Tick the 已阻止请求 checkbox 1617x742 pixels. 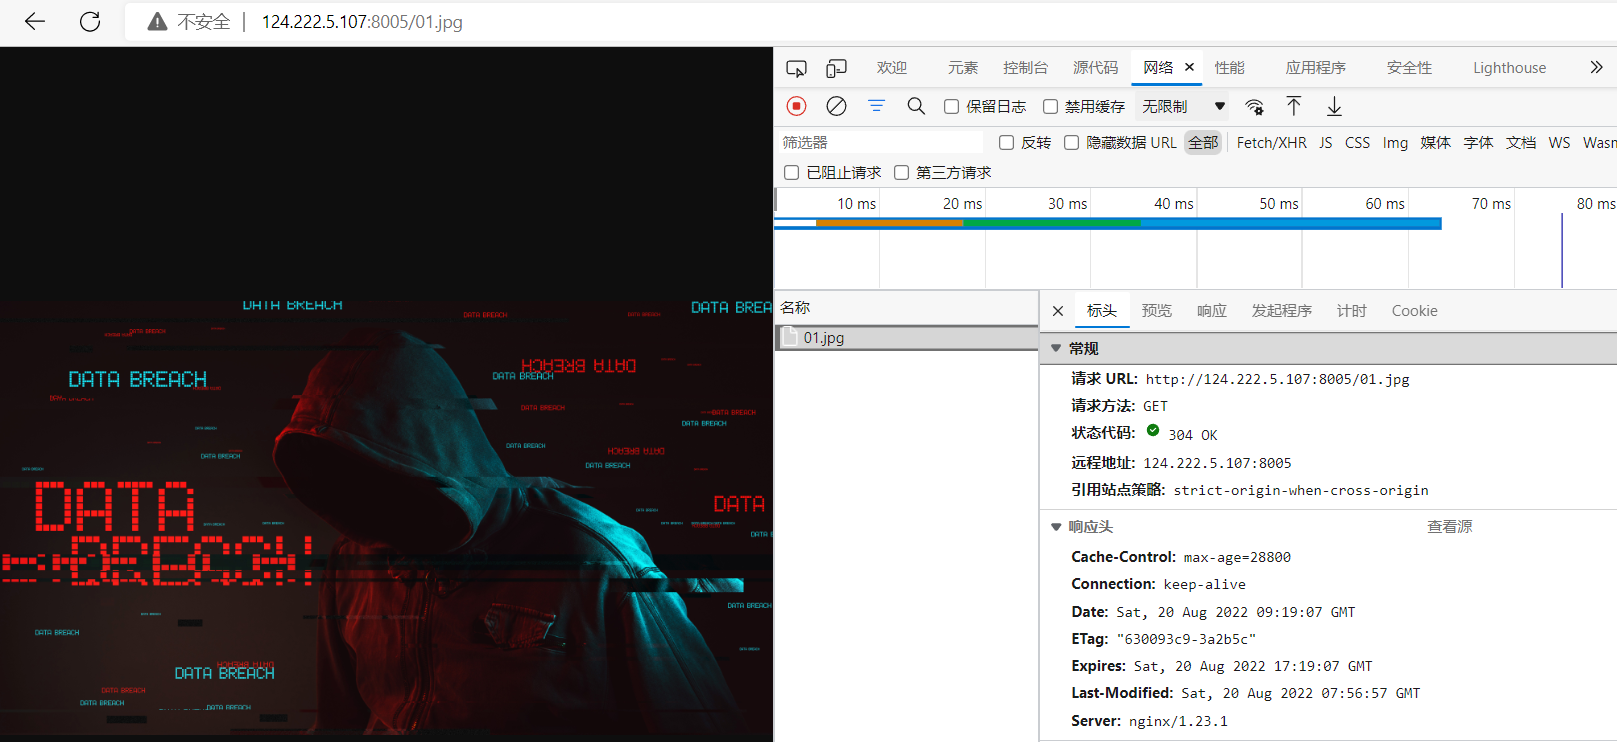[792, 173]
